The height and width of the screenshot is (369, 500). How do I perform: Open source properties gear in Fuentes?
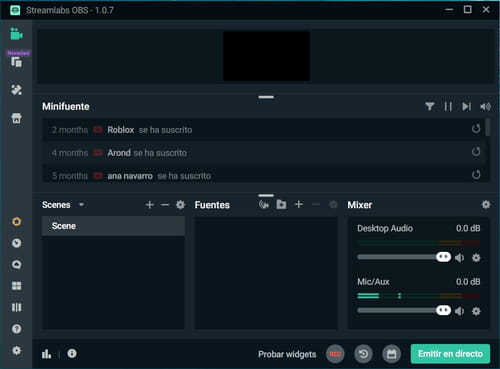(333, 204)
